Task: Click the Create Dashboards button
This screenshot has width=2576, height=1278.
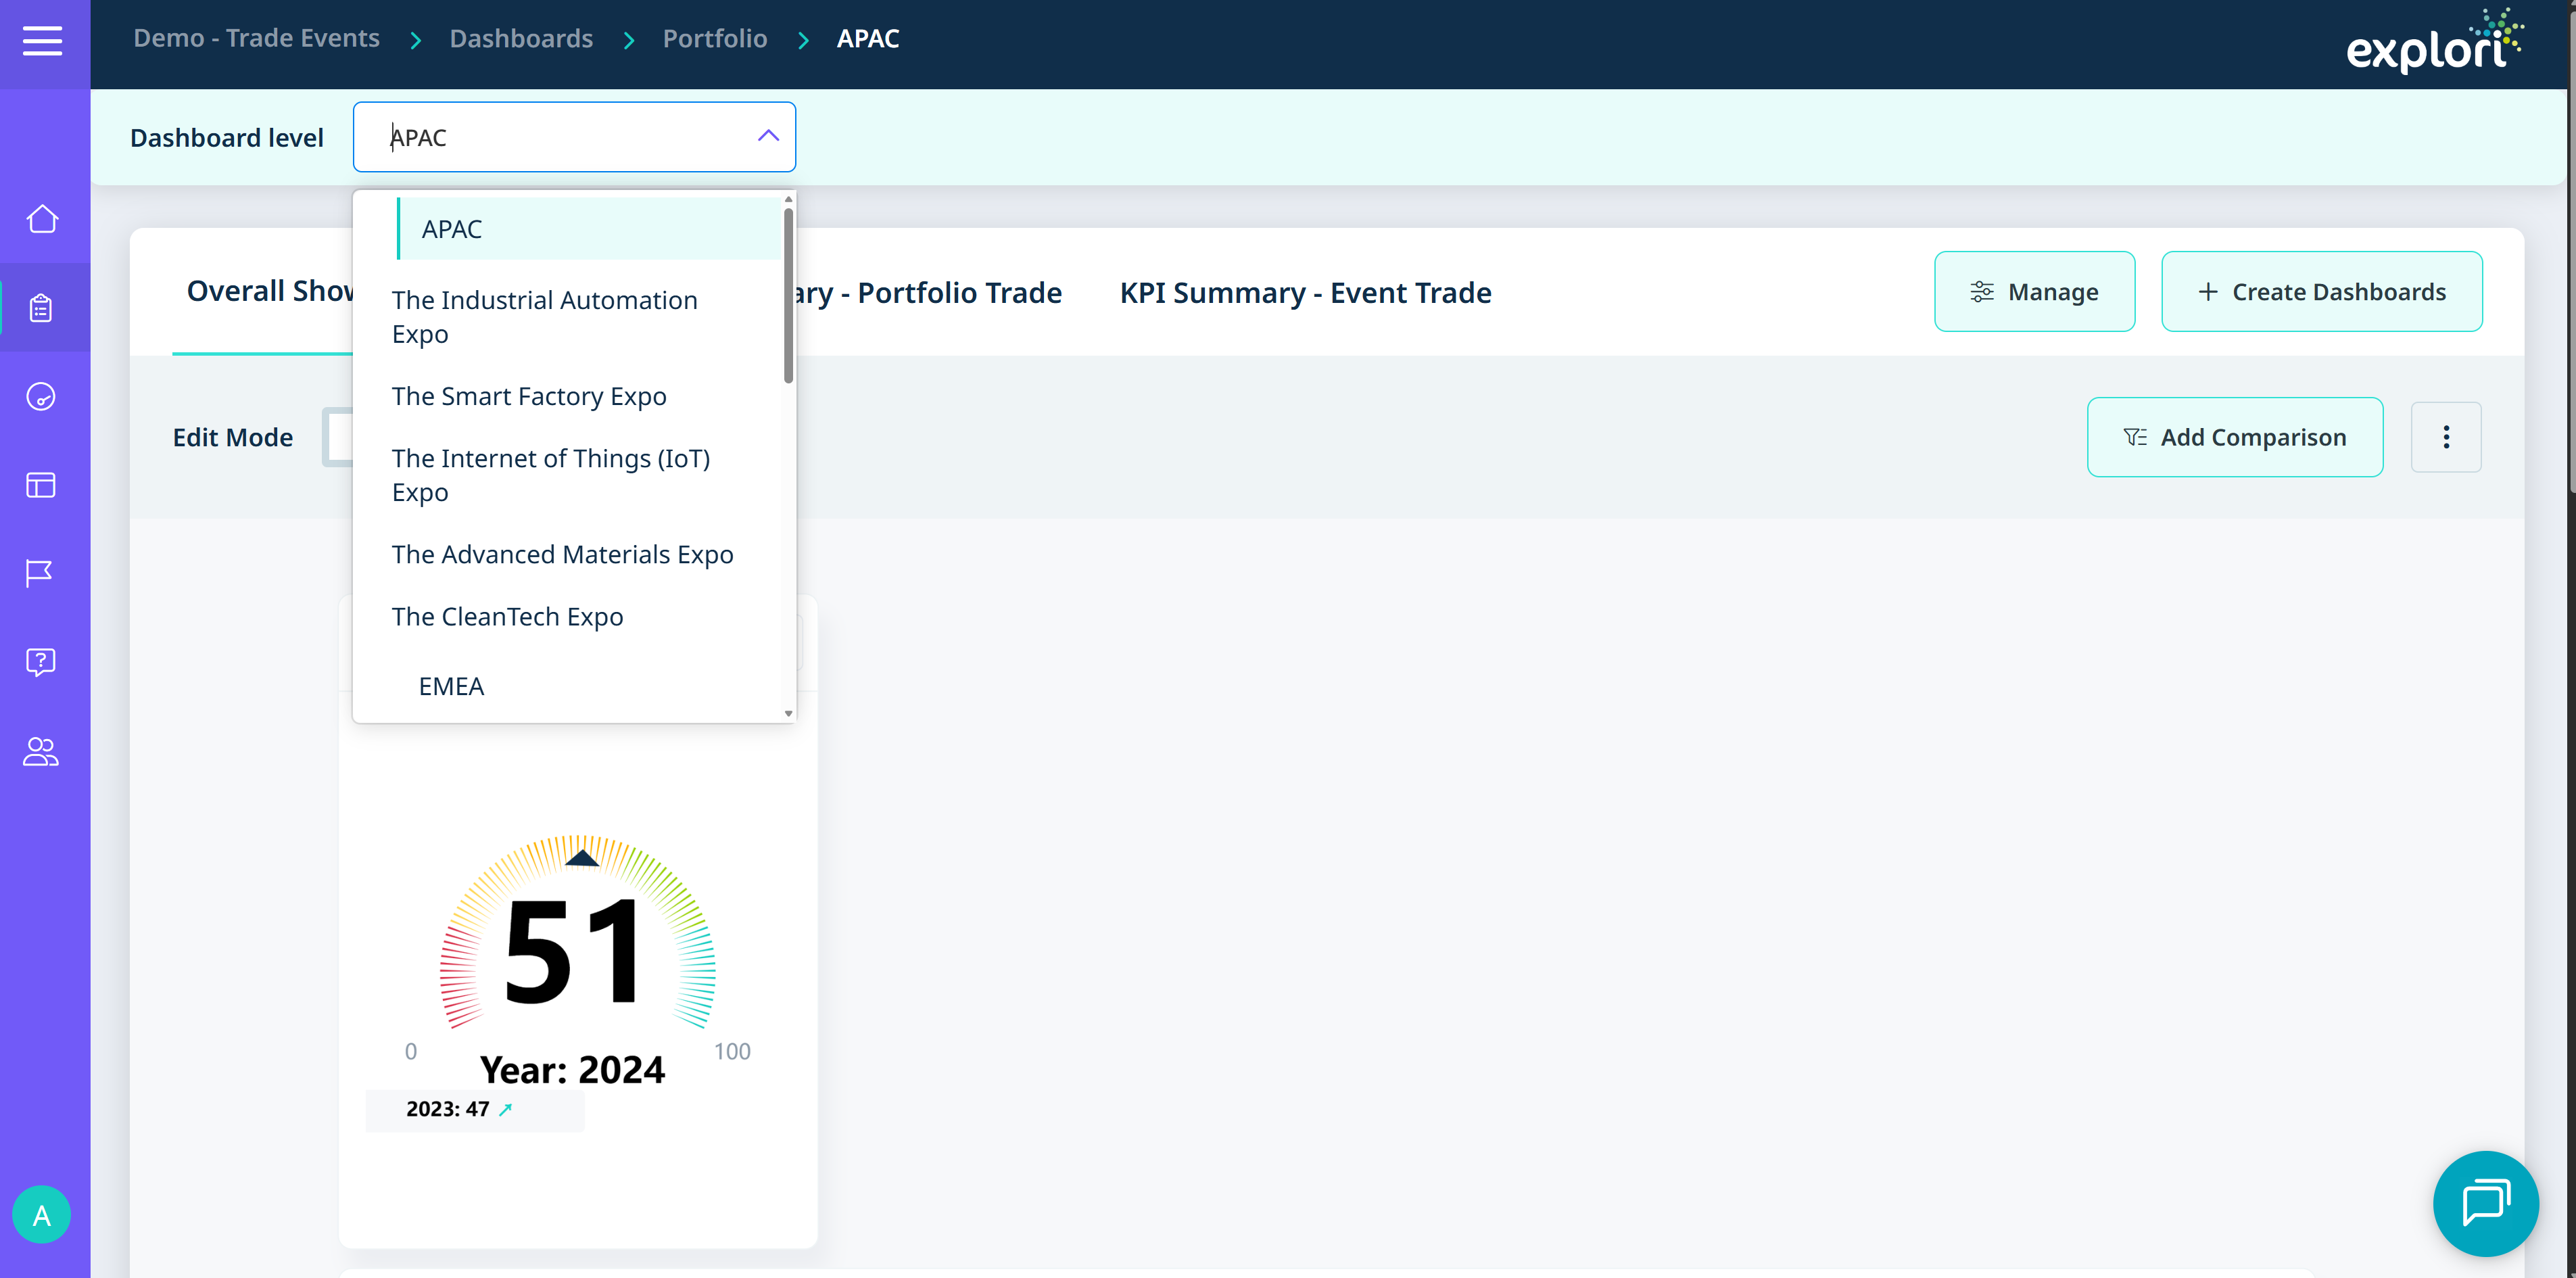Action: pyautogui.click(x=2321, y=292)
